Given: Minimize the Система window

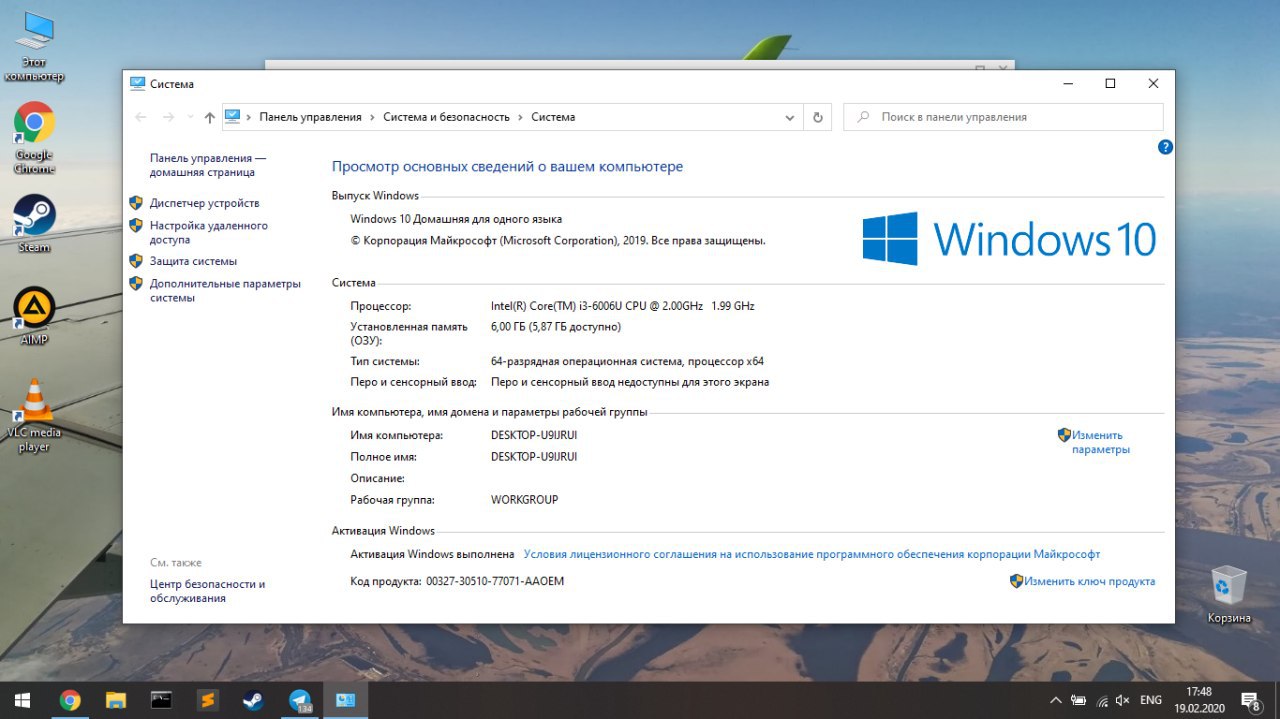Looking at the screenshot, I should pos(1066,84).
